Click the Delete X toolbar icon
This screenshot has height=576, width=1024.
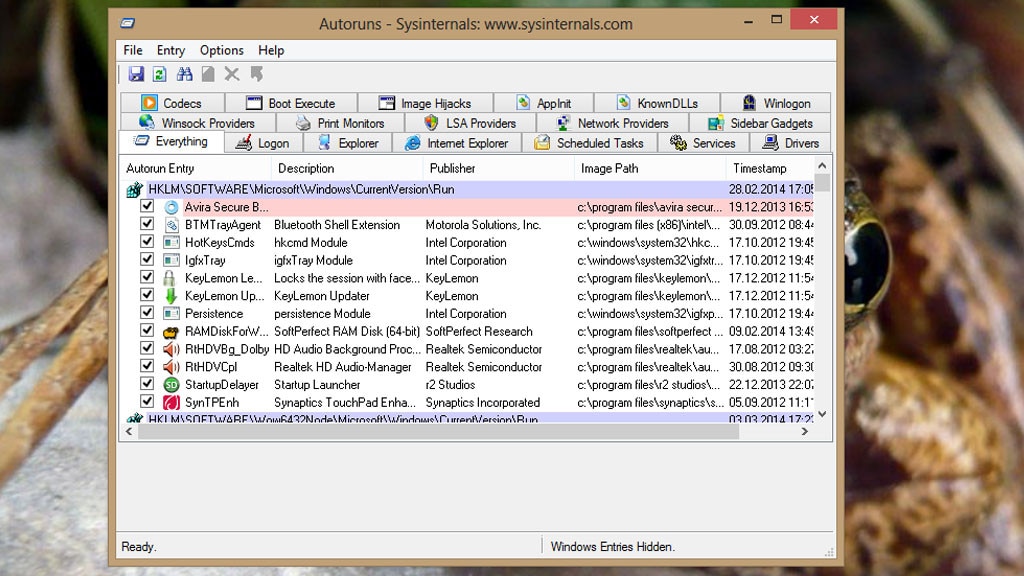click(232, 74)
